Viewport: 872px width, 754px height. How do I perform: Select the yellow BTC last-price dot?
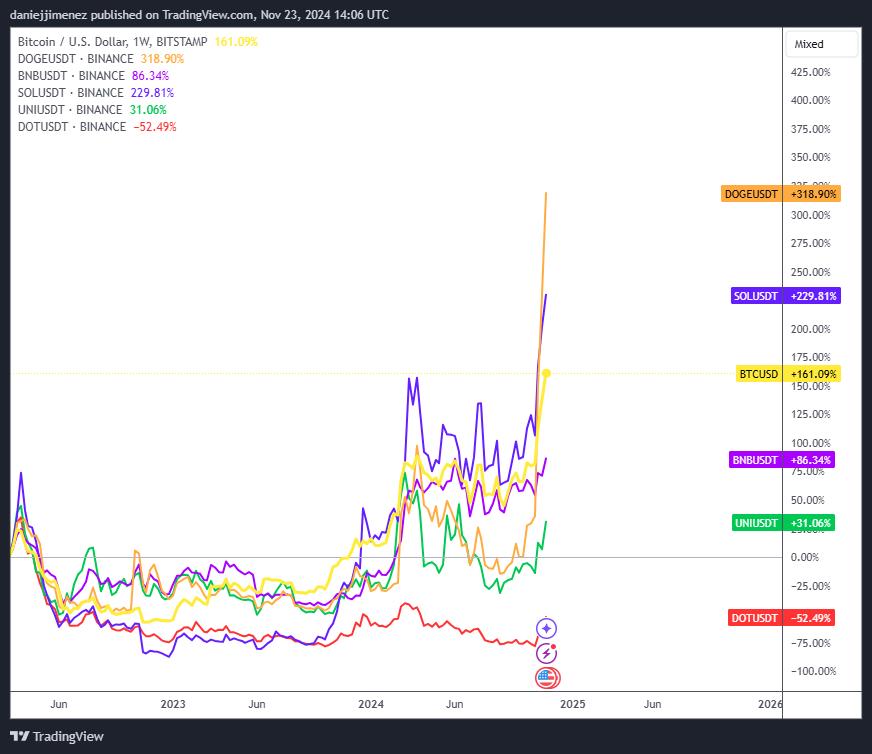point(546,373)
